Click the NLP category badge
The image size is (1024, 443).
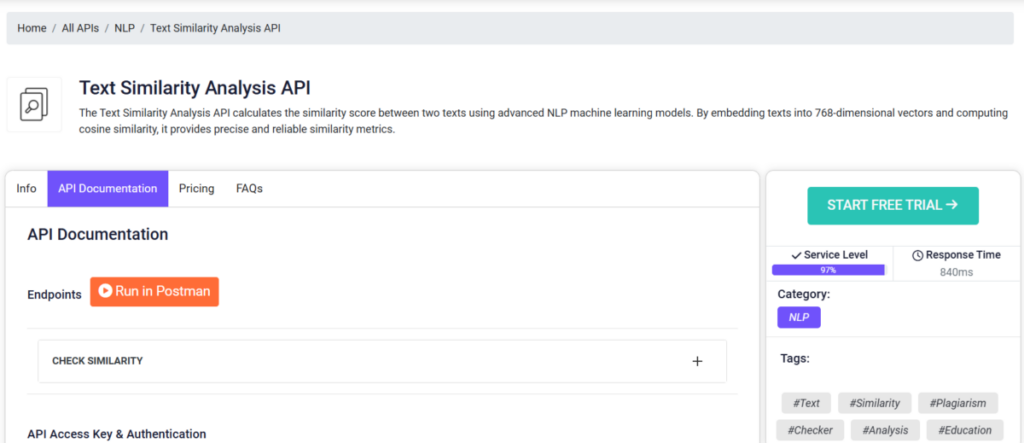(x=799, y=318)
